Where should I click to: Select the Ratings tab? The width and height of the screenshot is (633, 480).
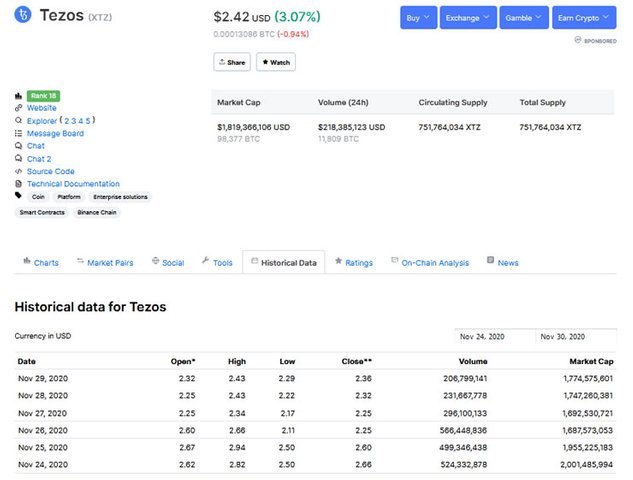(353, 263)
